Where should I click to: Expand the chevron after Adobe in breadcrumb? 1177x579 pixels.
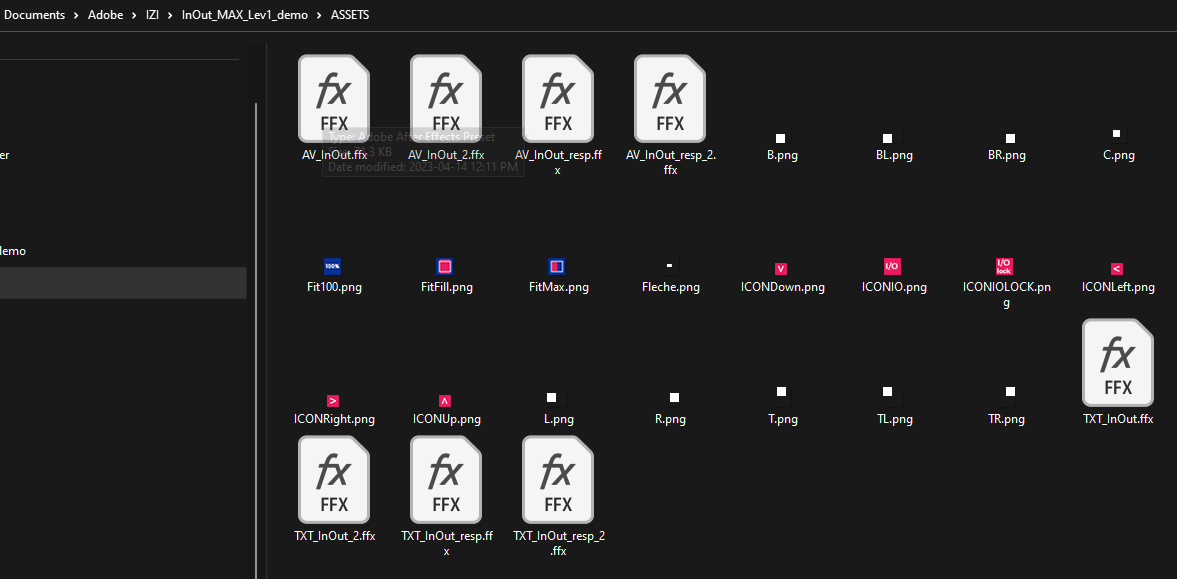point(134,15)
